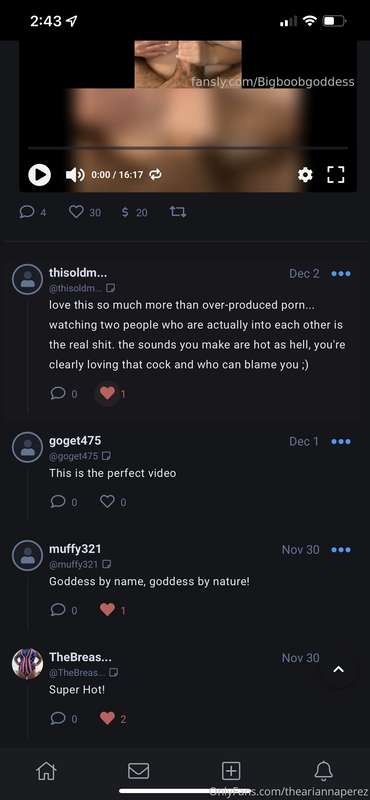Viewport: 370px width, 800px height.
Task: Enter fullscreen video mode
Action: 335,175
